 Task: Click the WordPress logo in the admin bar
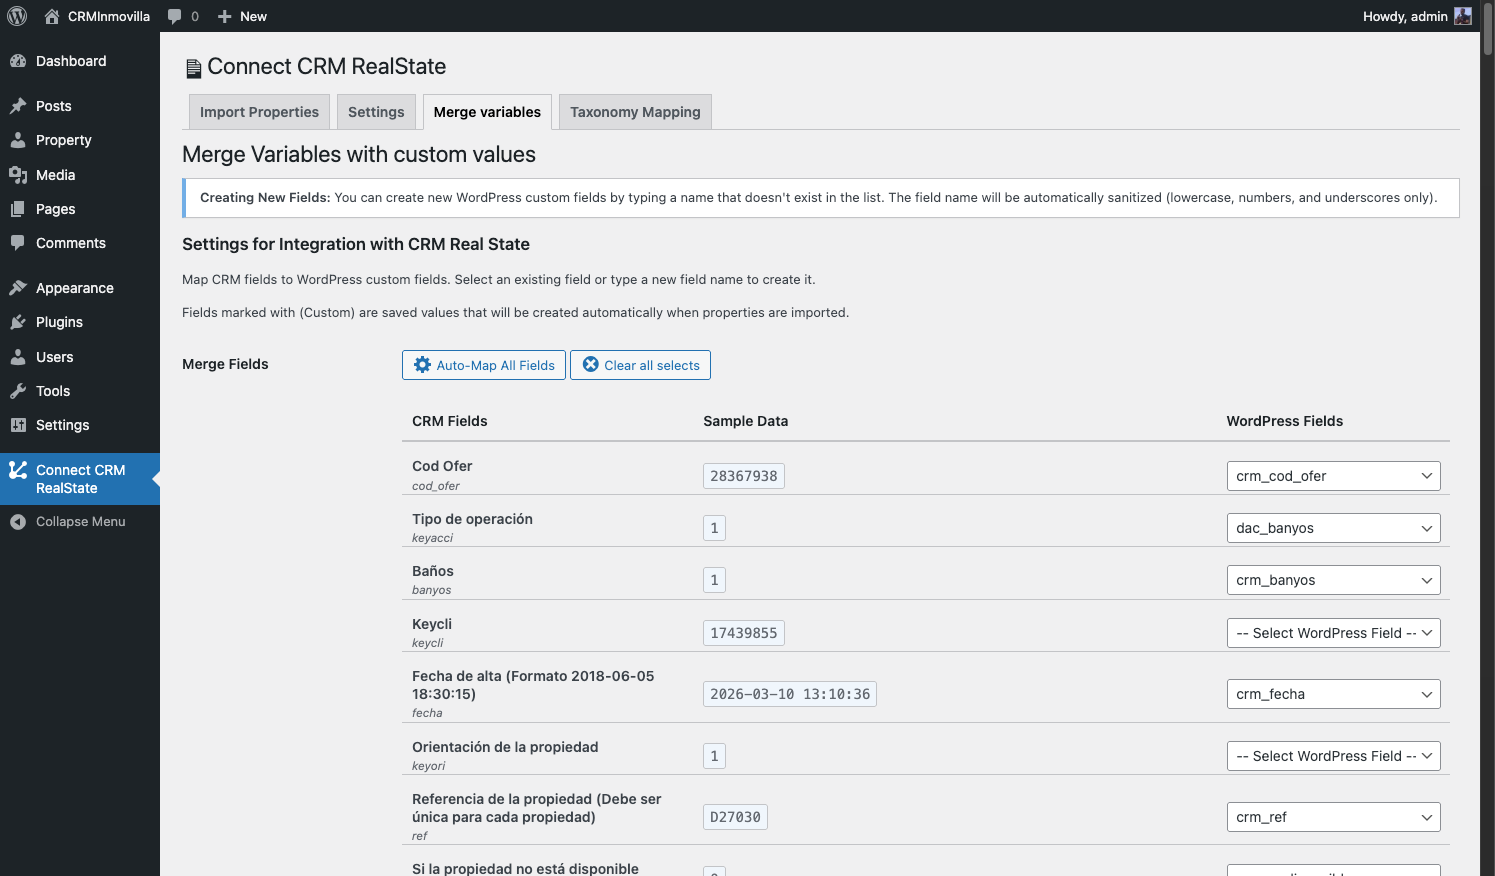[16, 16]
